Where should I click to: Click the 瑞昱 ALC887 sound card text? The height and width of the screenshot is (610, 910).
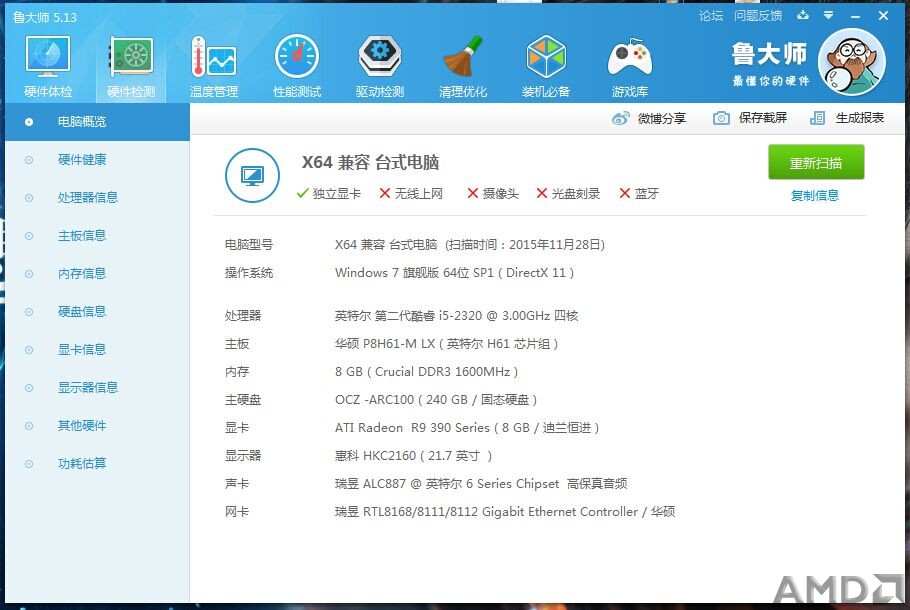481,483
